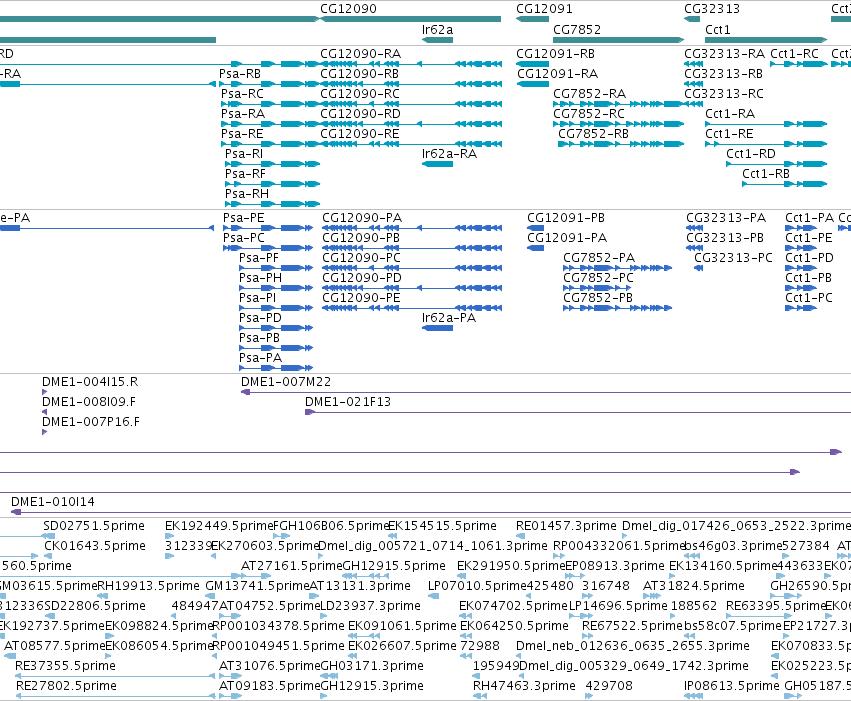Select the Psa-RB transcript label
The width and height of the screenshot is (851, 701).
coord(240,74)
